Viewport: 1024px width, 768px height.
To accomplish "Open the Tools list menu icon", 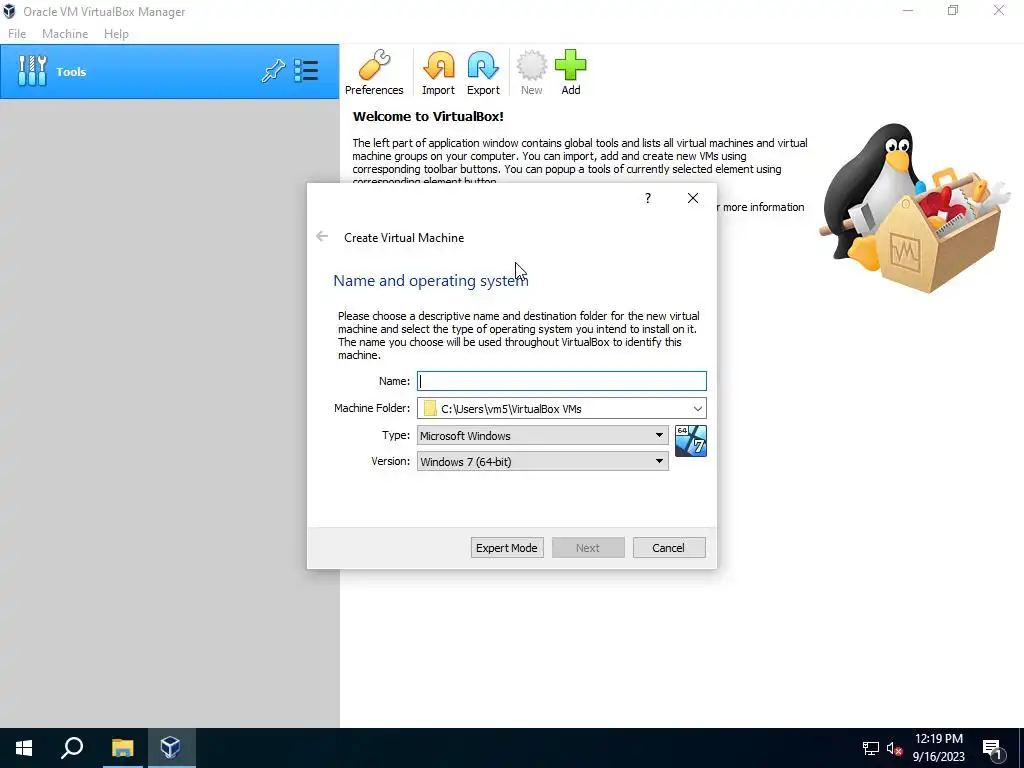I will [306, 71].
